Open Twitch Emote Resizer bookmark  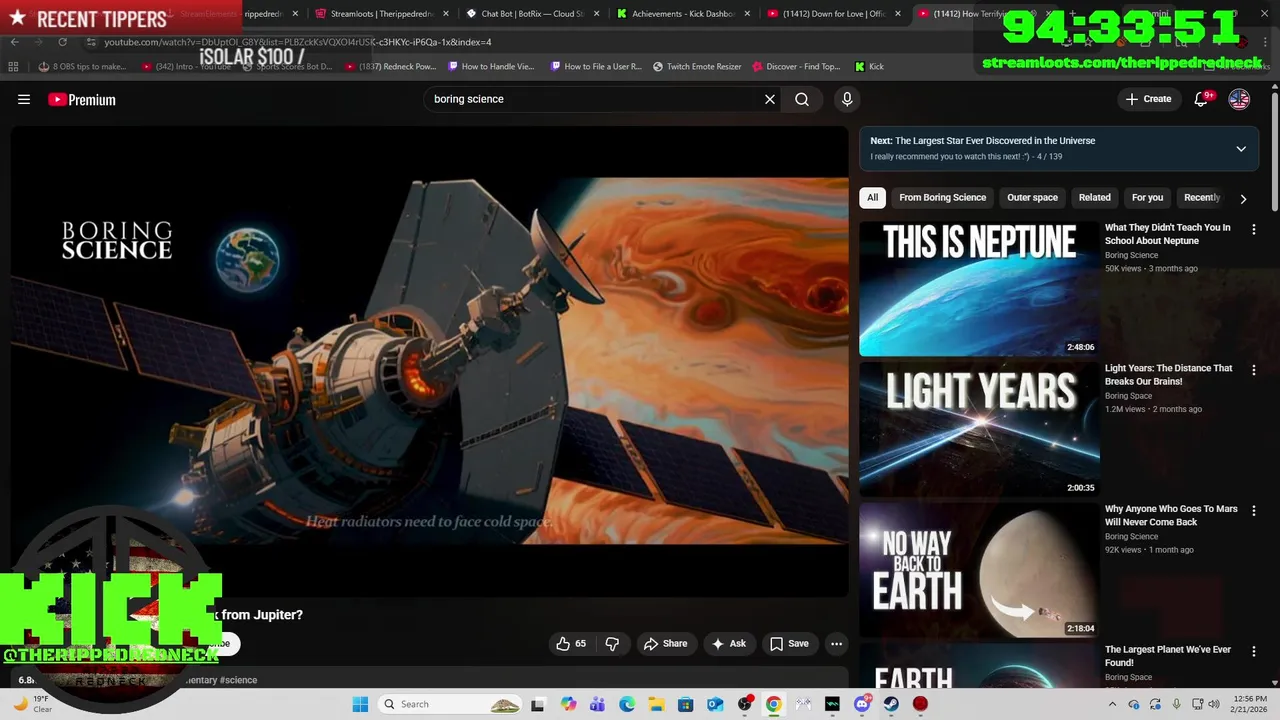coord(697,66)
